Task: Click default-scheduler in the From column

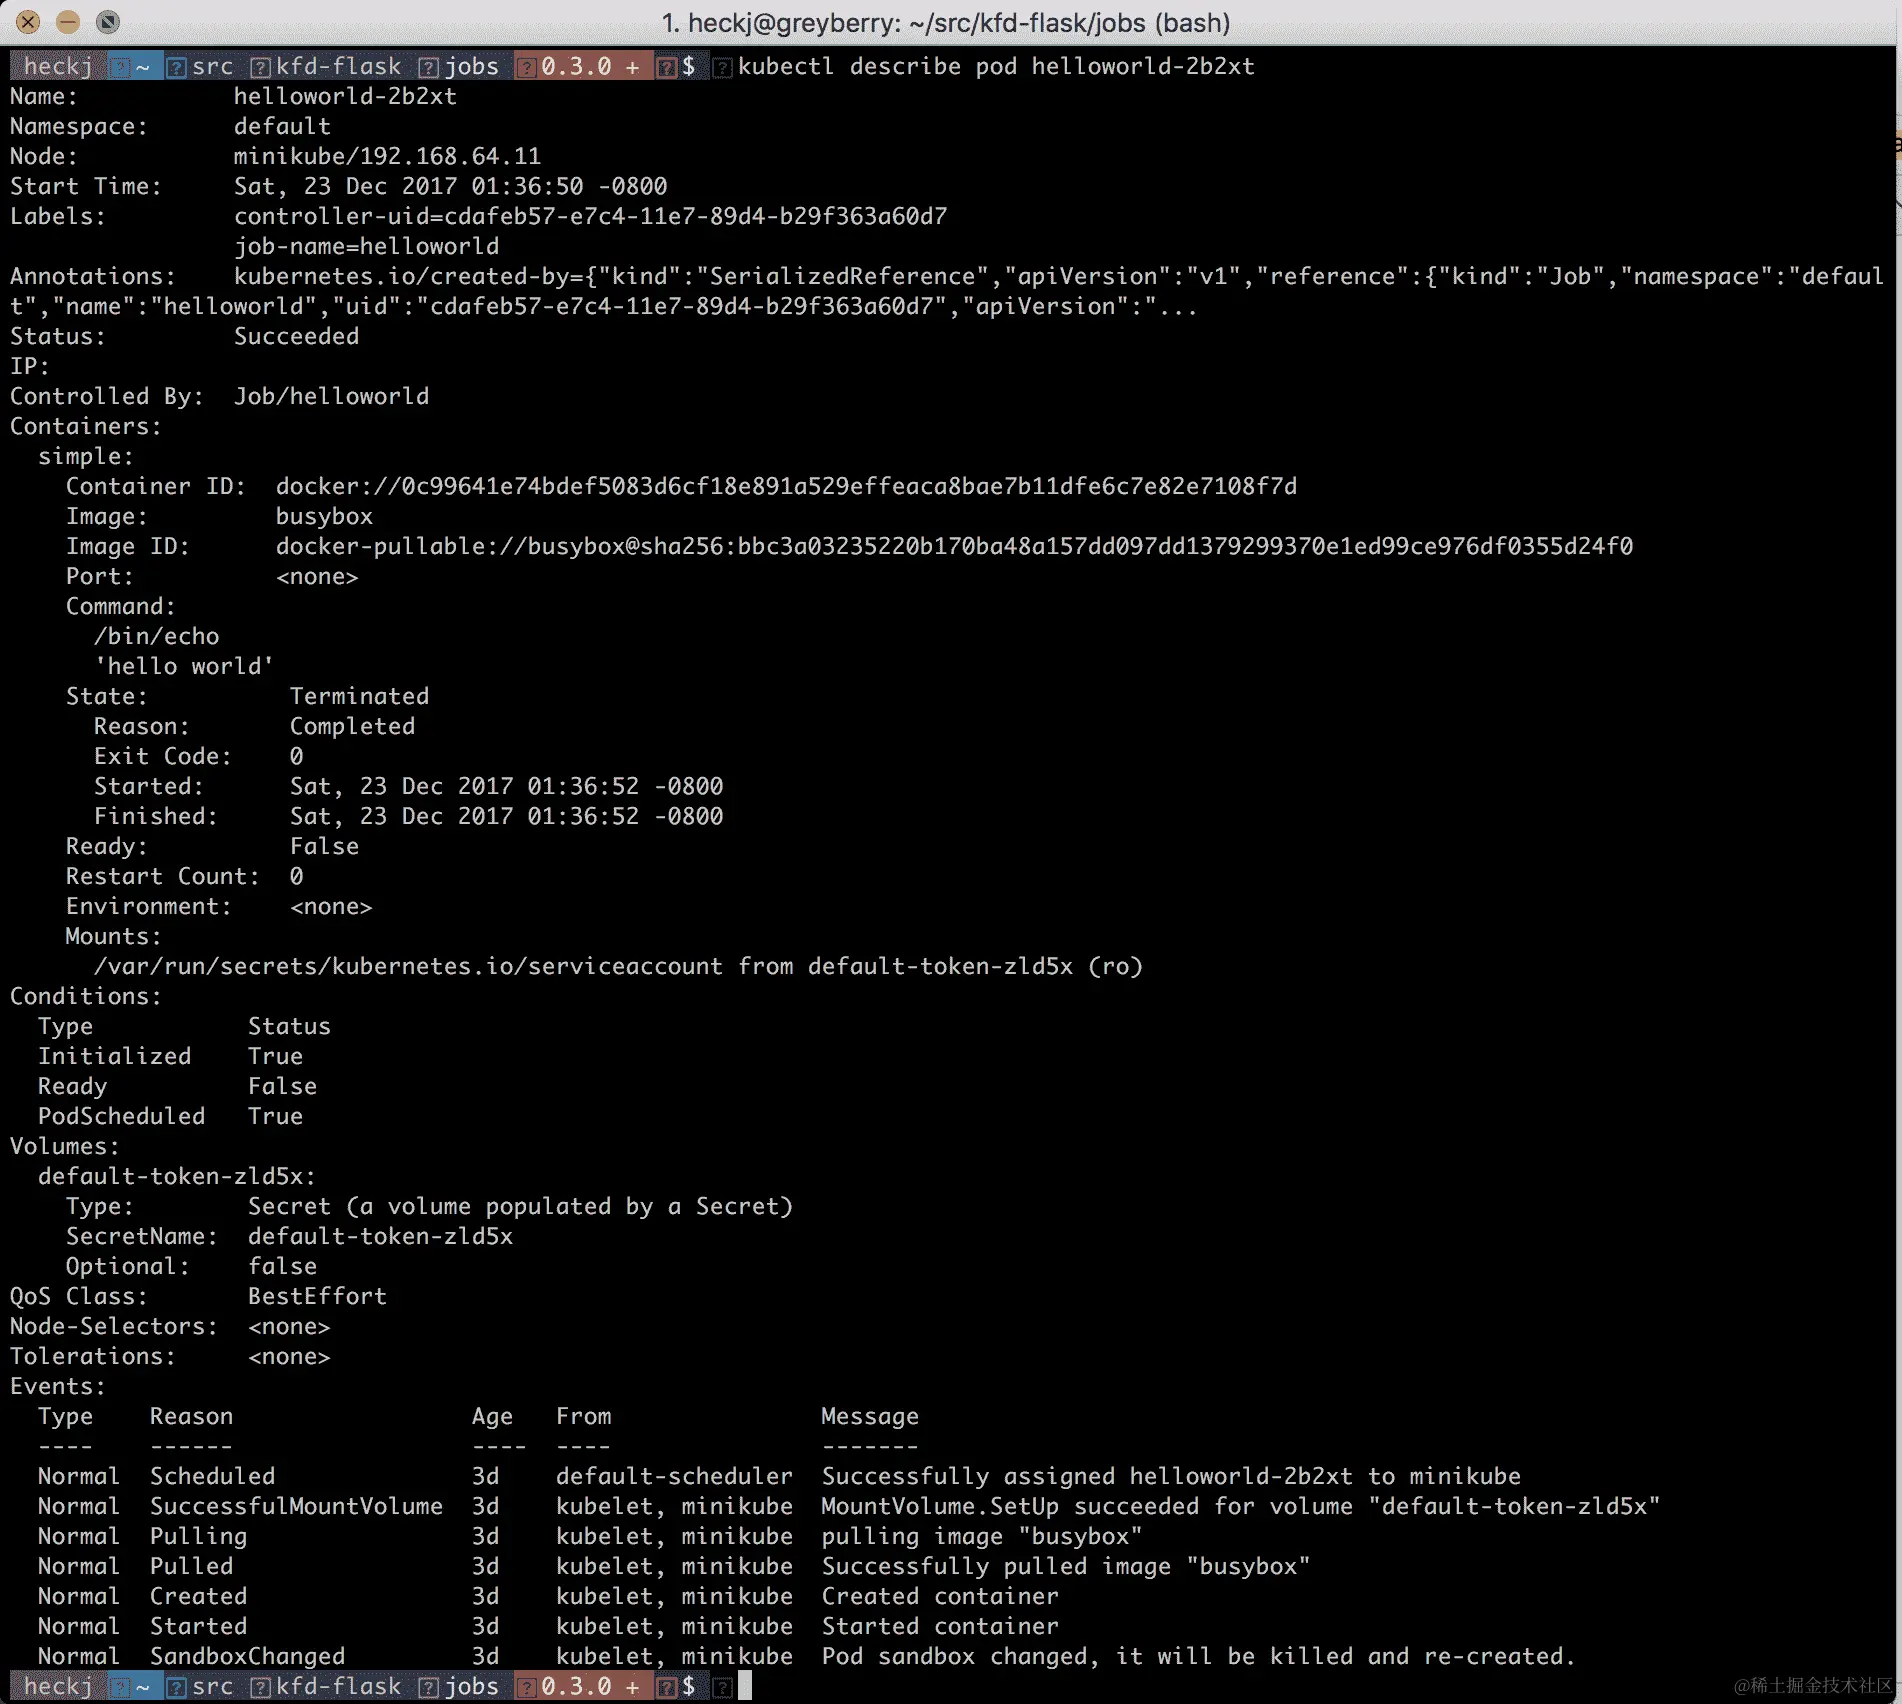Action: pyautogui.click(x=674, y=1476)
